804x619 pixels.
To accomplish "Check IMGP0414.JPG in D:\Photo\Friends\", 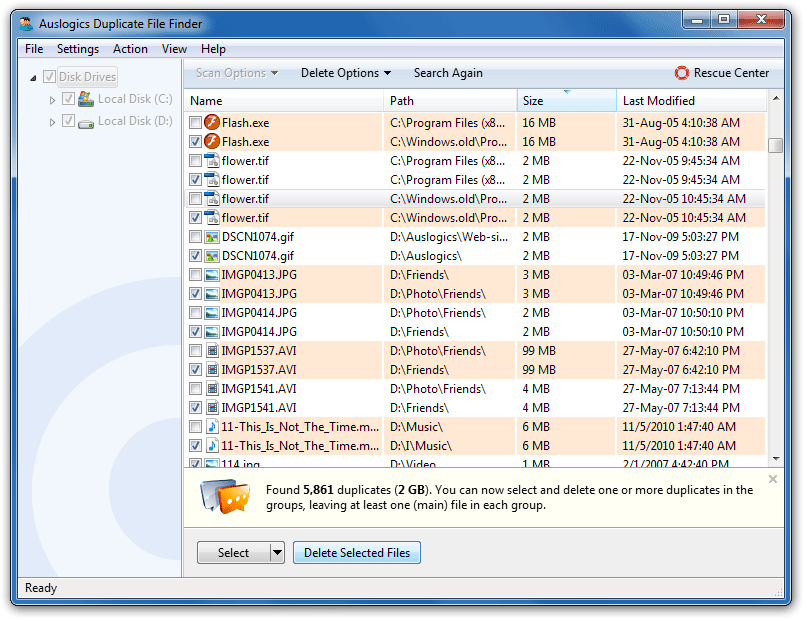I will pos(195,313).
